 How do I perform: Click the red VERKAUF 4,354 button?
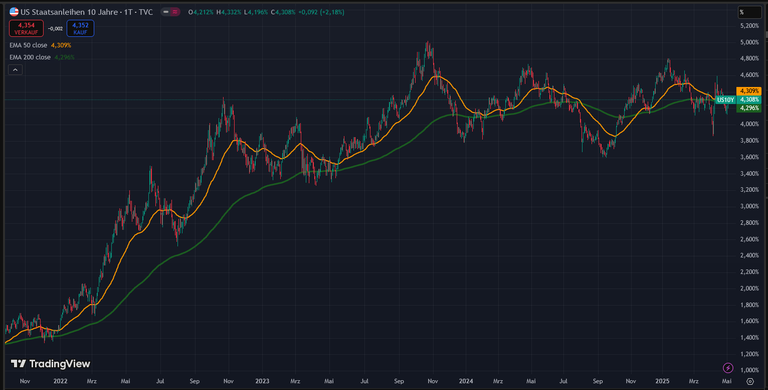coord(26,28)
